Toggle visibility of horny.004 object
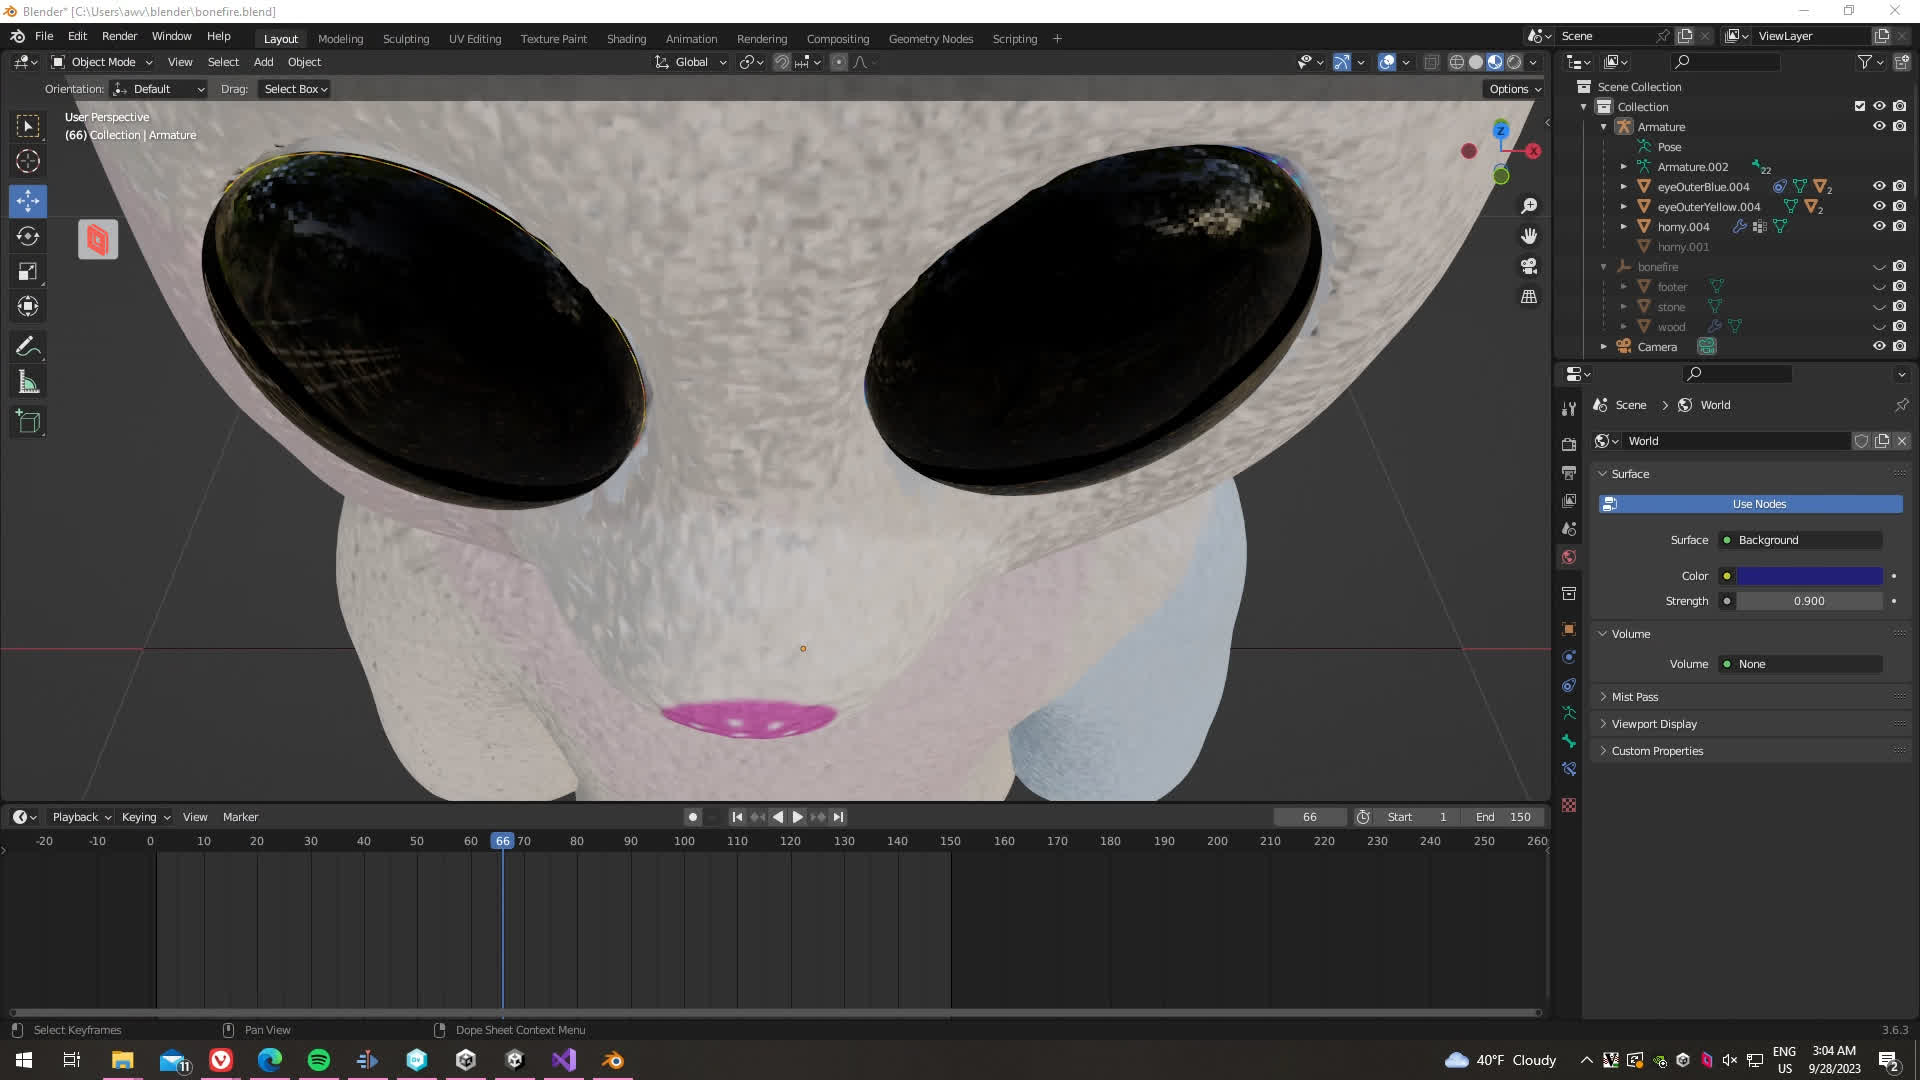Viewport: 1920px width, 1080px height. 1879,227
